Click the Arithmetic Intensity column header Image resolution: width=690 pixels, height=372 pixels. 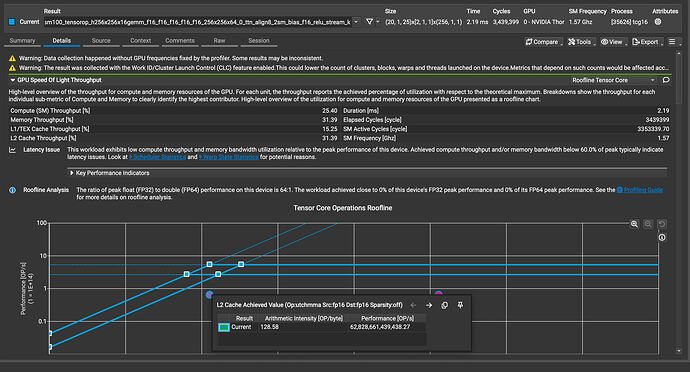tap(304, 318)
